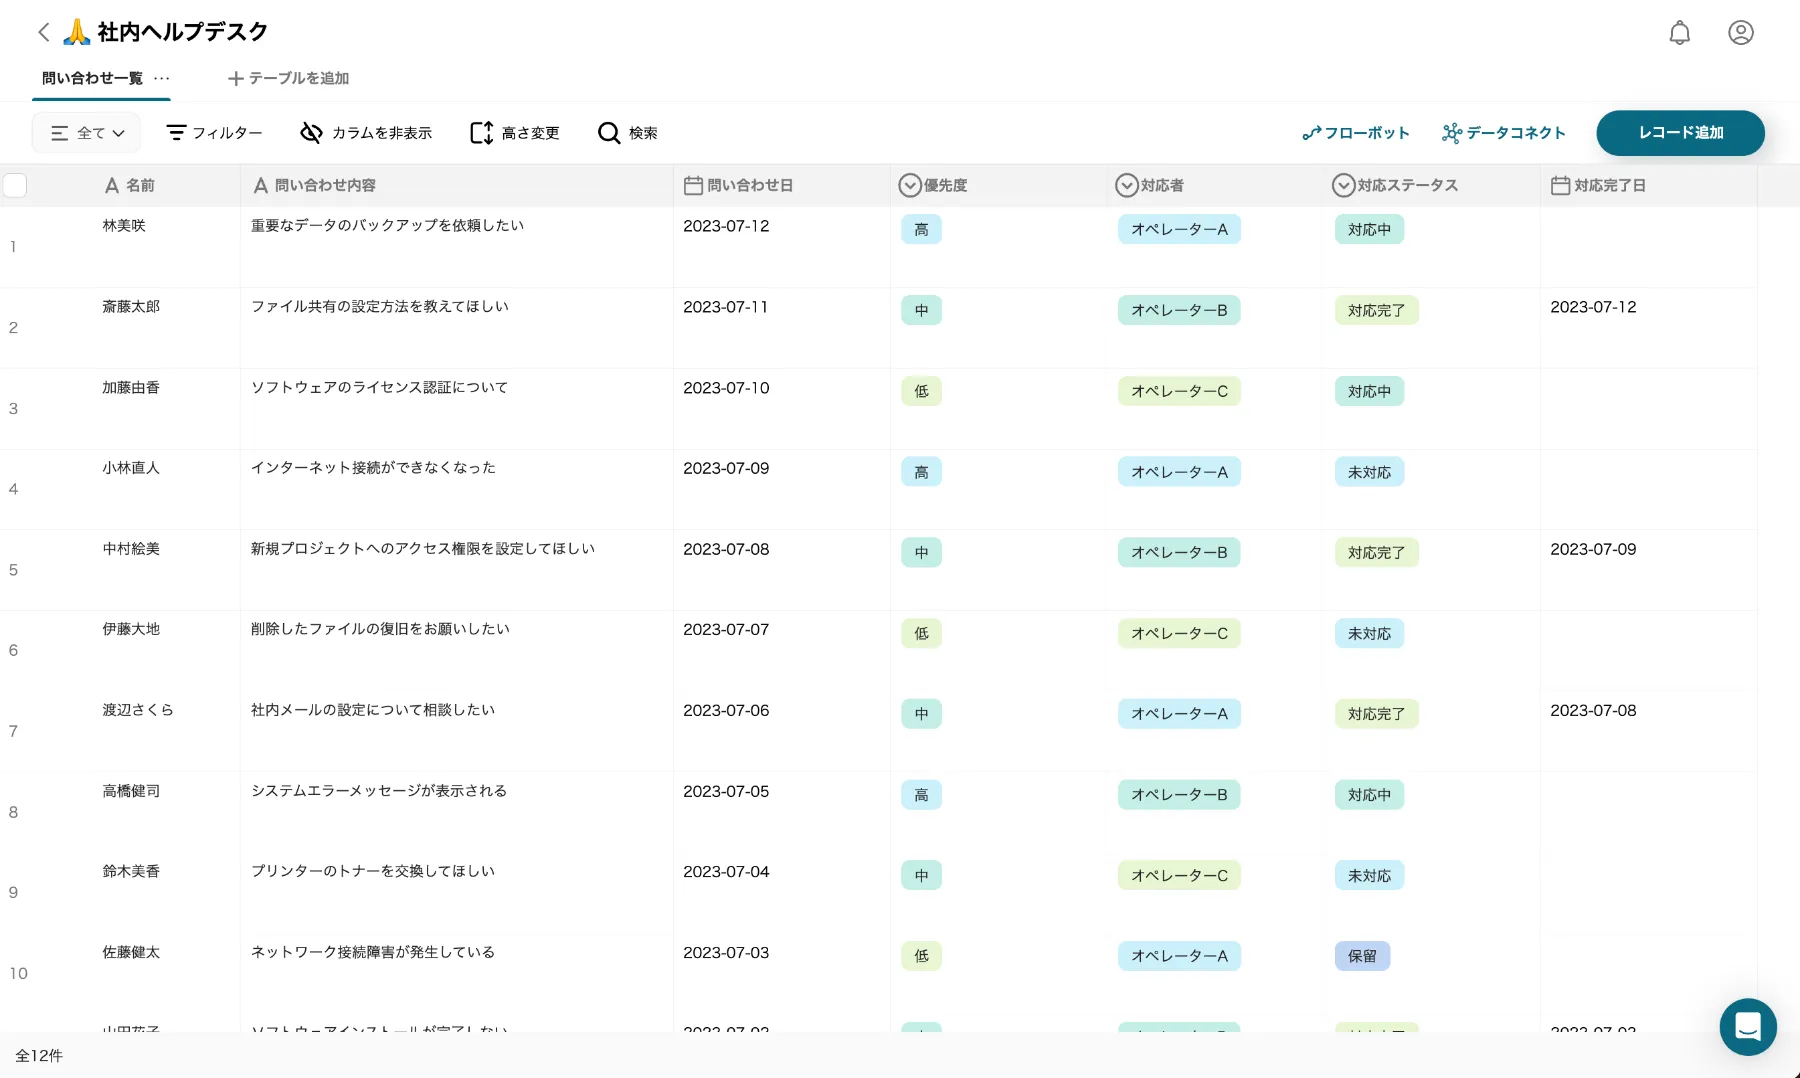Toggle the select-all checkbox in header

(x=15, y=185)
